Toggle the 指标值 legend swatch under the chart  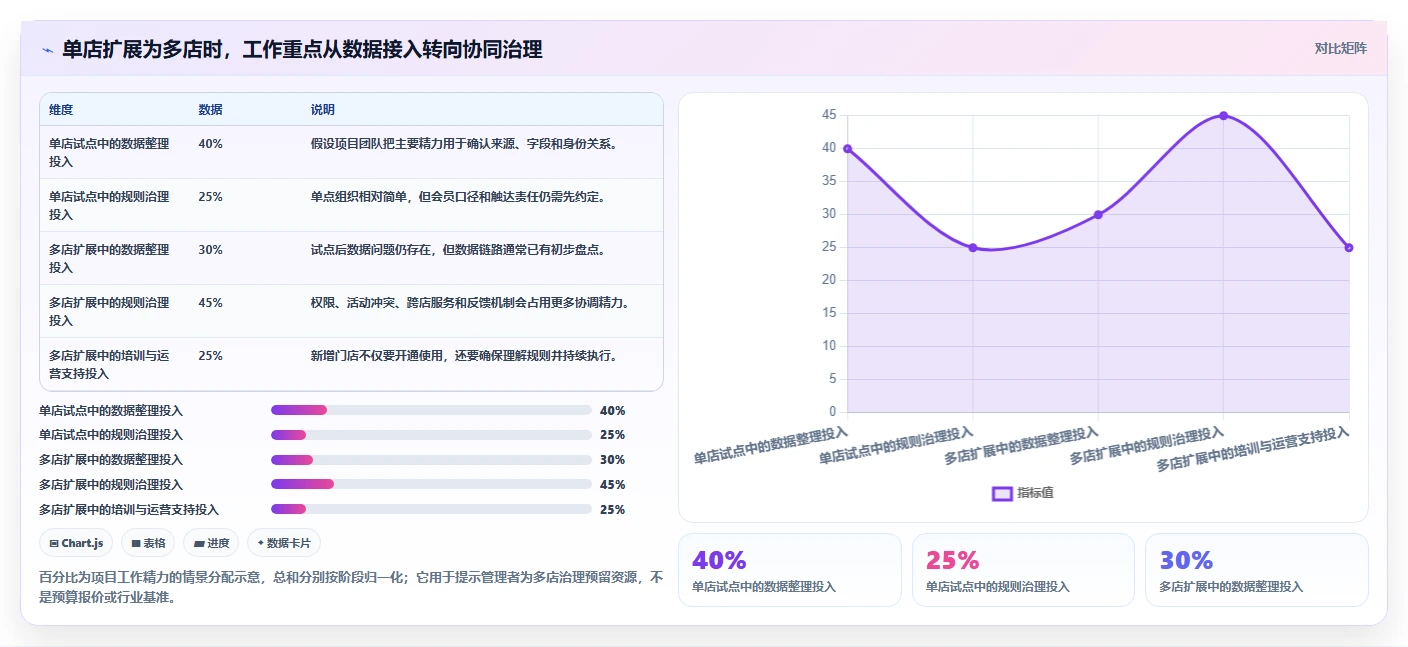1002,493
